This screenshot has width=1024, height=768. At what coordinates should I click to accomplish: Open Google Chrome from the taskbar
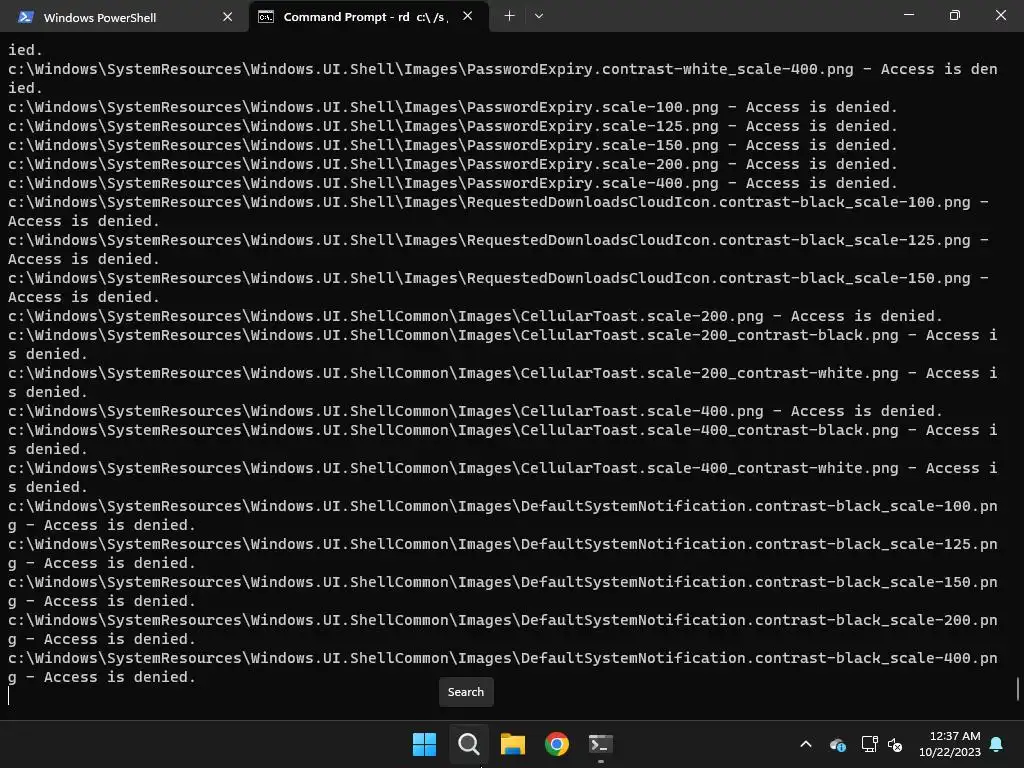(556, 744)
